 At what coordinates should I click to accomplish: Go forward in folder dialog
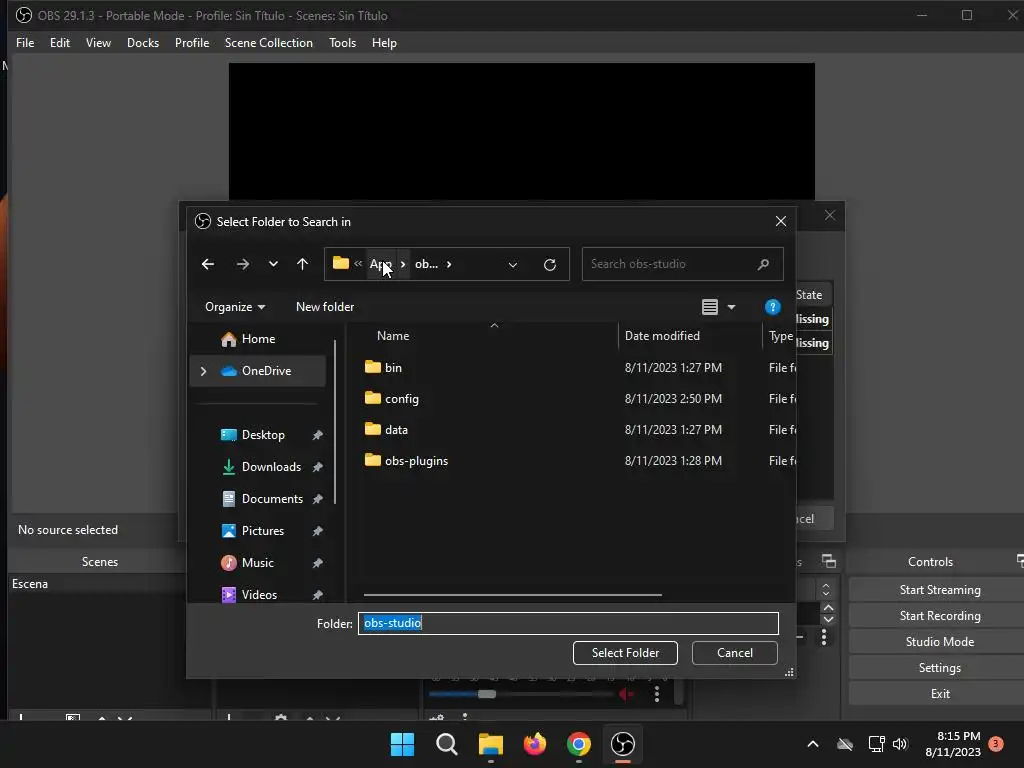coord(242,264)
